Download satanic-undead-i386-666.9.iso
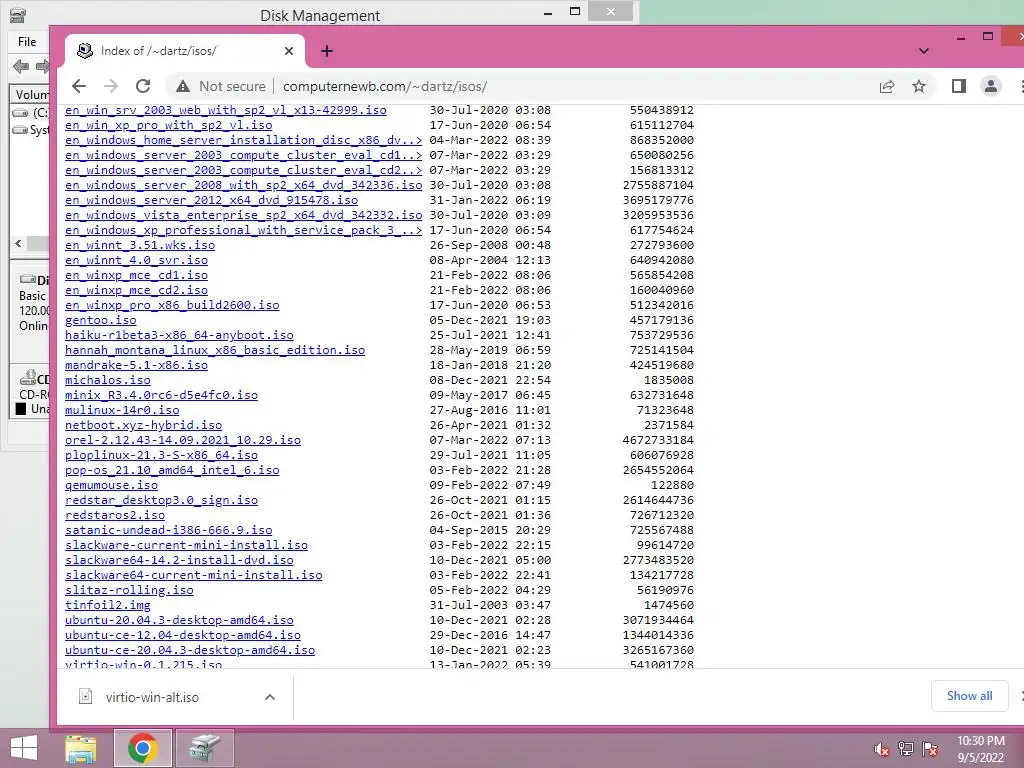Viewport: 1024px width, 768px height. pos(168,531)
